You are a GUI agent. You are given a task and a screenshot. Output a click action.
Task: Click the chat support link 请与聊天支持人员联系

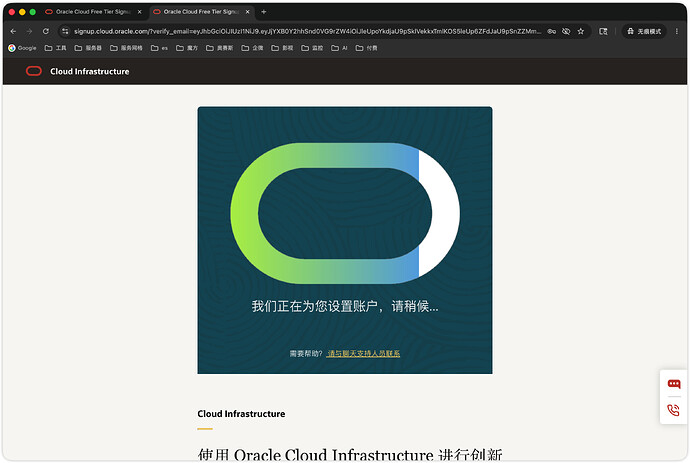click(x=363, y=353)
